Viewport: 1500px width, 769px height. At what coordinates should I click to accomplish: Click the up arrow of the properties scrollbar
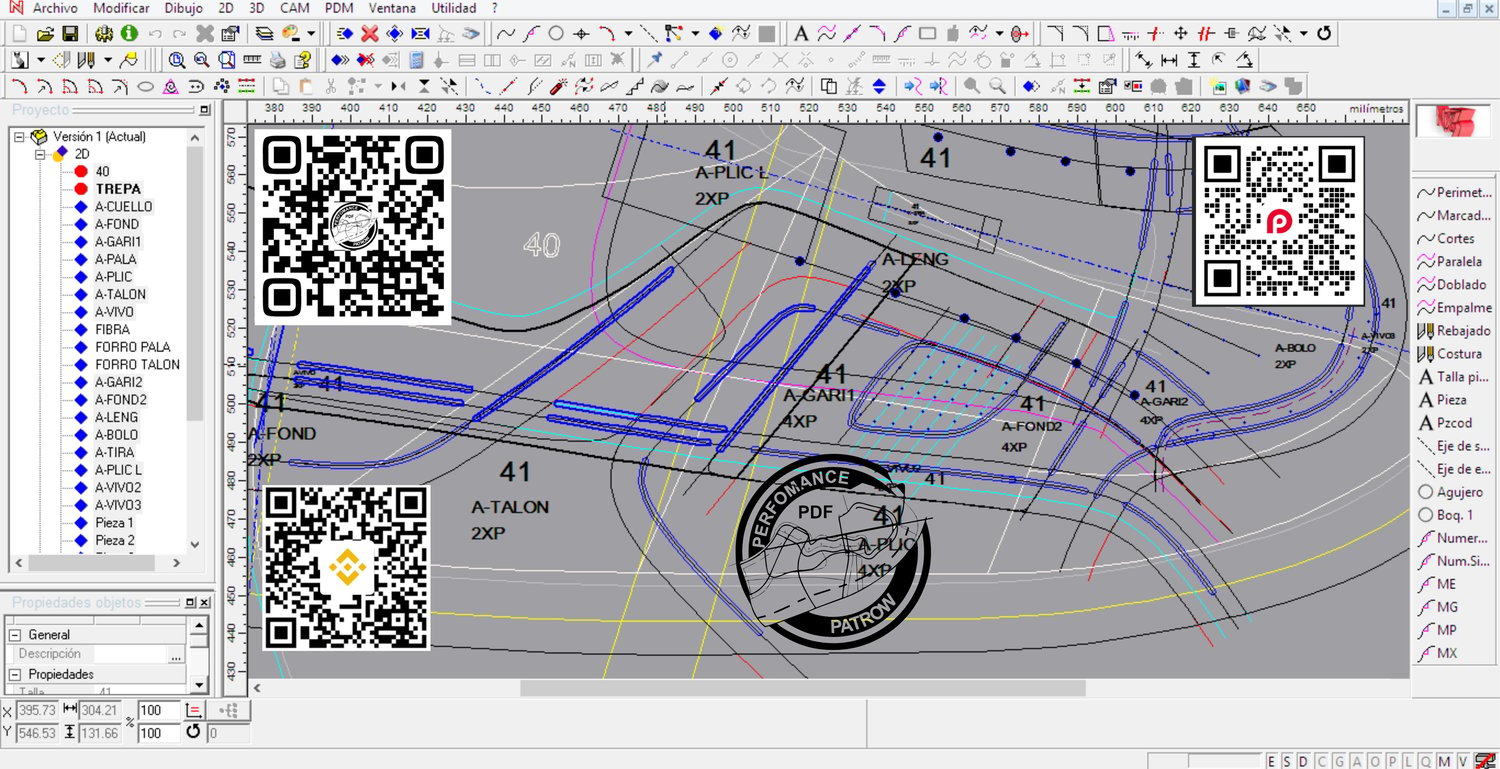[199, 626]
